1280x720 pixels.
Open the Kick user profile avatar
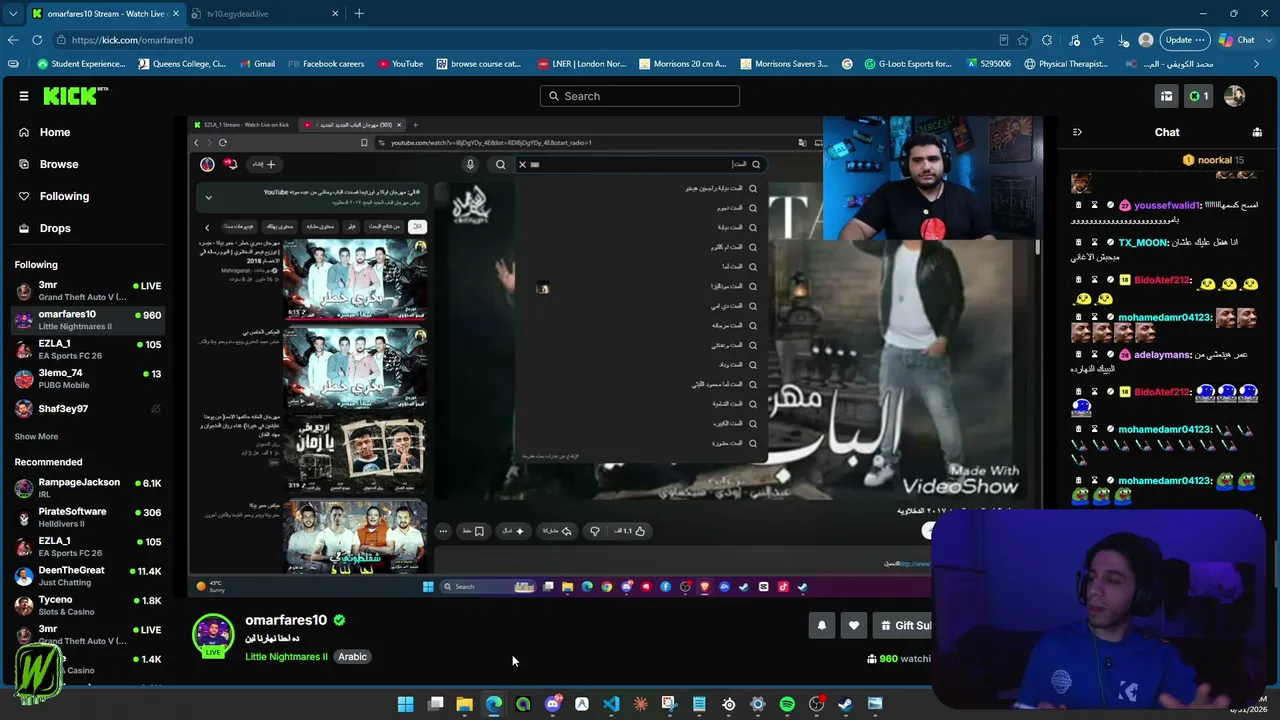1234,96
